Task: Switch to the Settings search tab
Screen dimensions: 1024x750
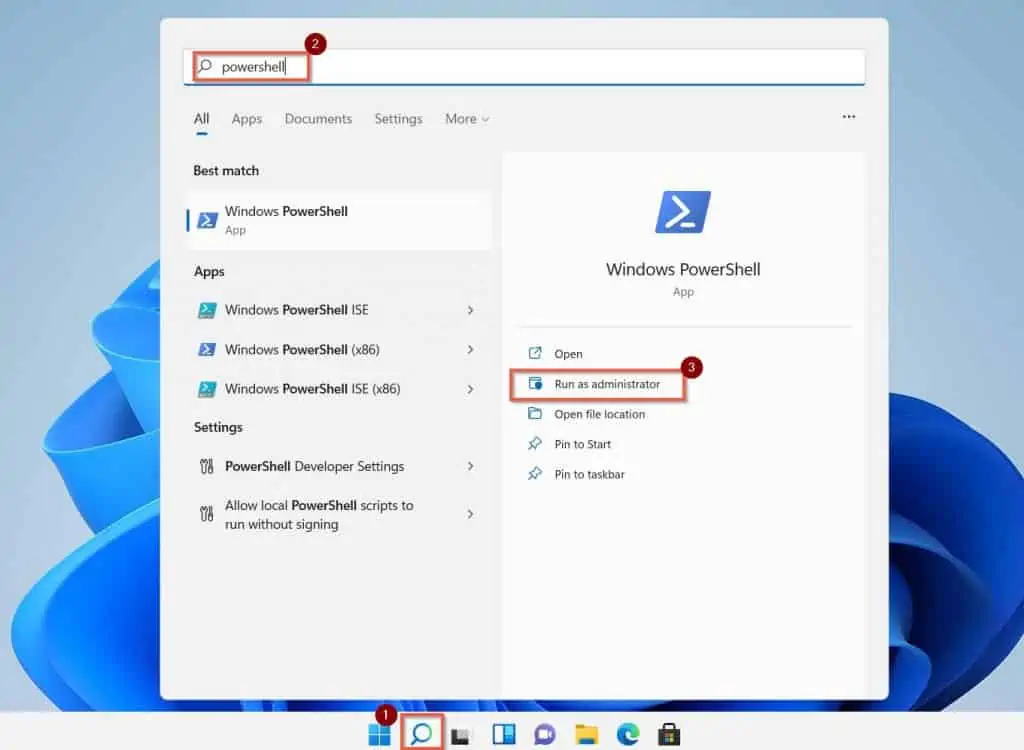Action: 398,118
